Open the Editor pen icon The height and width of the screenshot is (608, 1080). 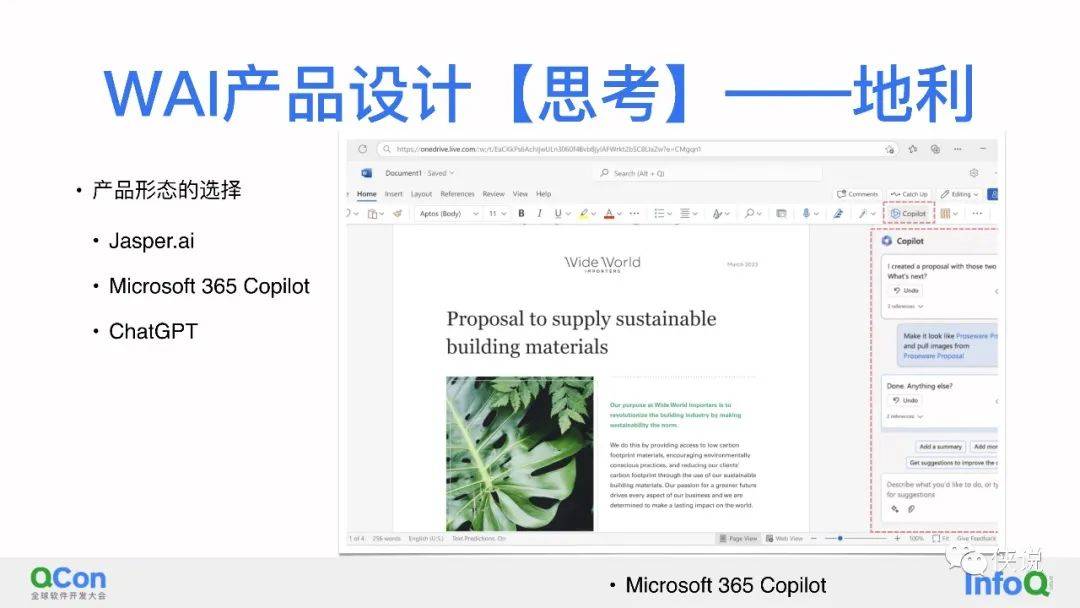(x=838, y=213)
